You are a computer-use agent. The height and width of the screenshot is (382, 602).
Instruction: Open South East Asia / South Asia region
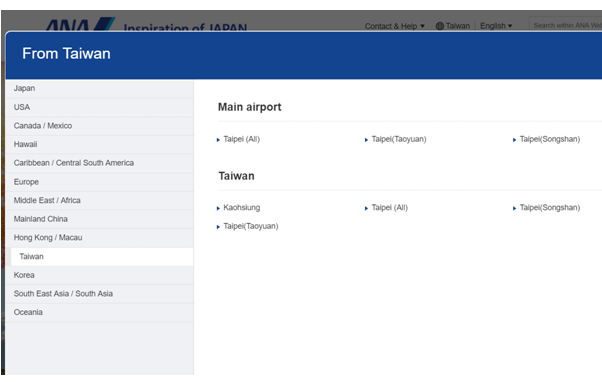click(x=99, y=294)
